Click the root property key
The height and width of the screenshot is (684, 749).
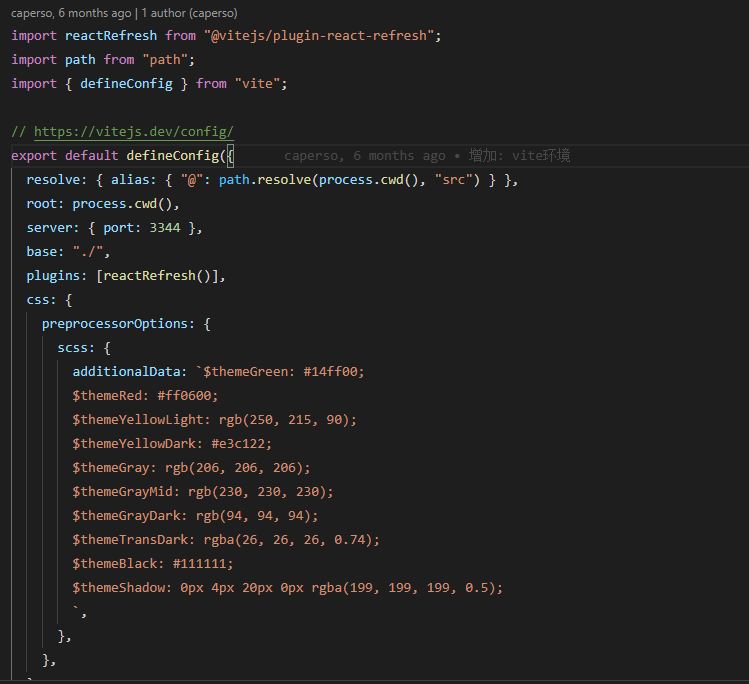[x=42, y=203]
